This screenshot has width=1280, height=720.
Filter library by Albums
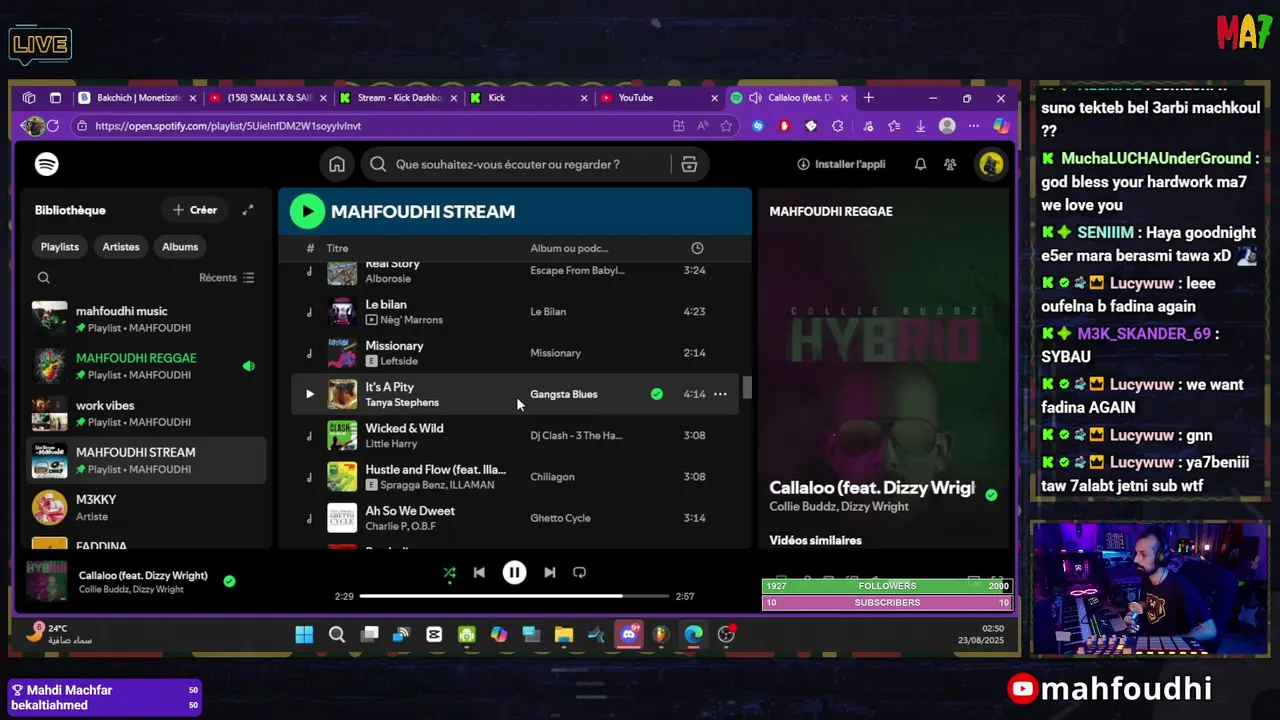[x=180, y=247]
